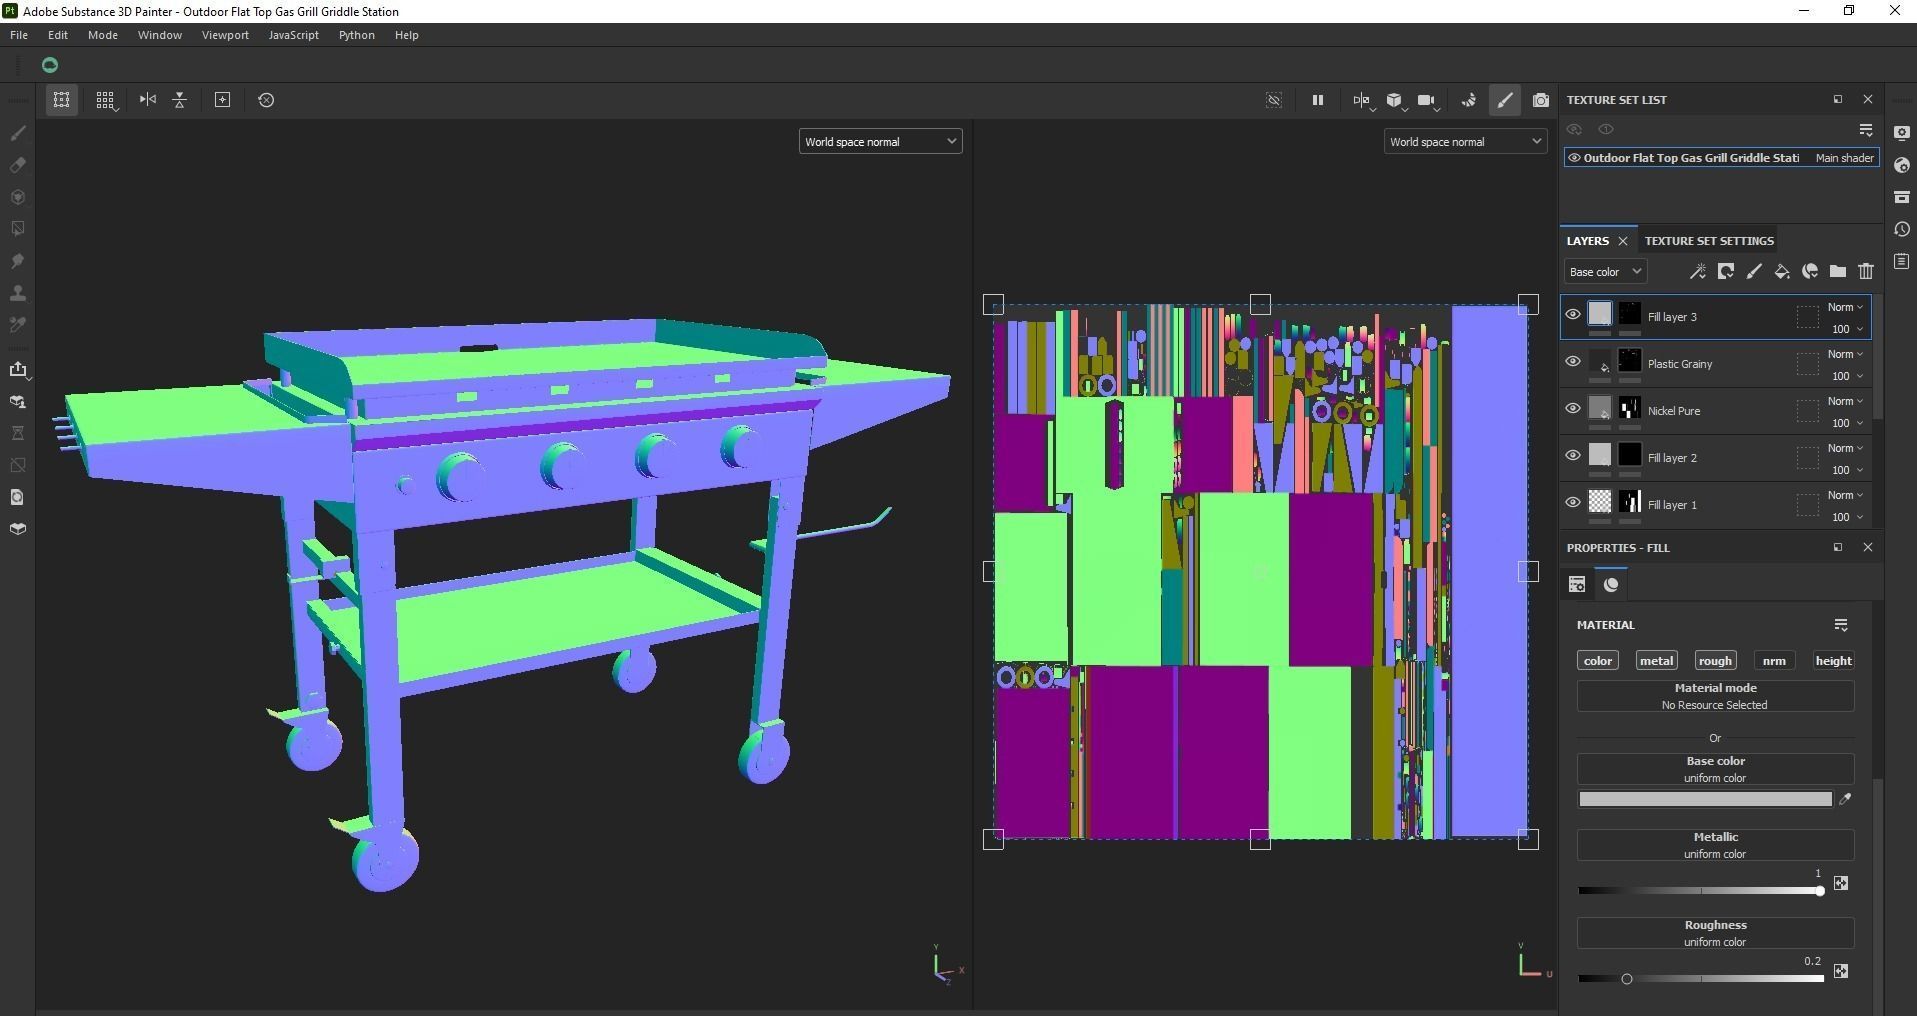Click the Base color uniform color button

(x=1715, y=769)
